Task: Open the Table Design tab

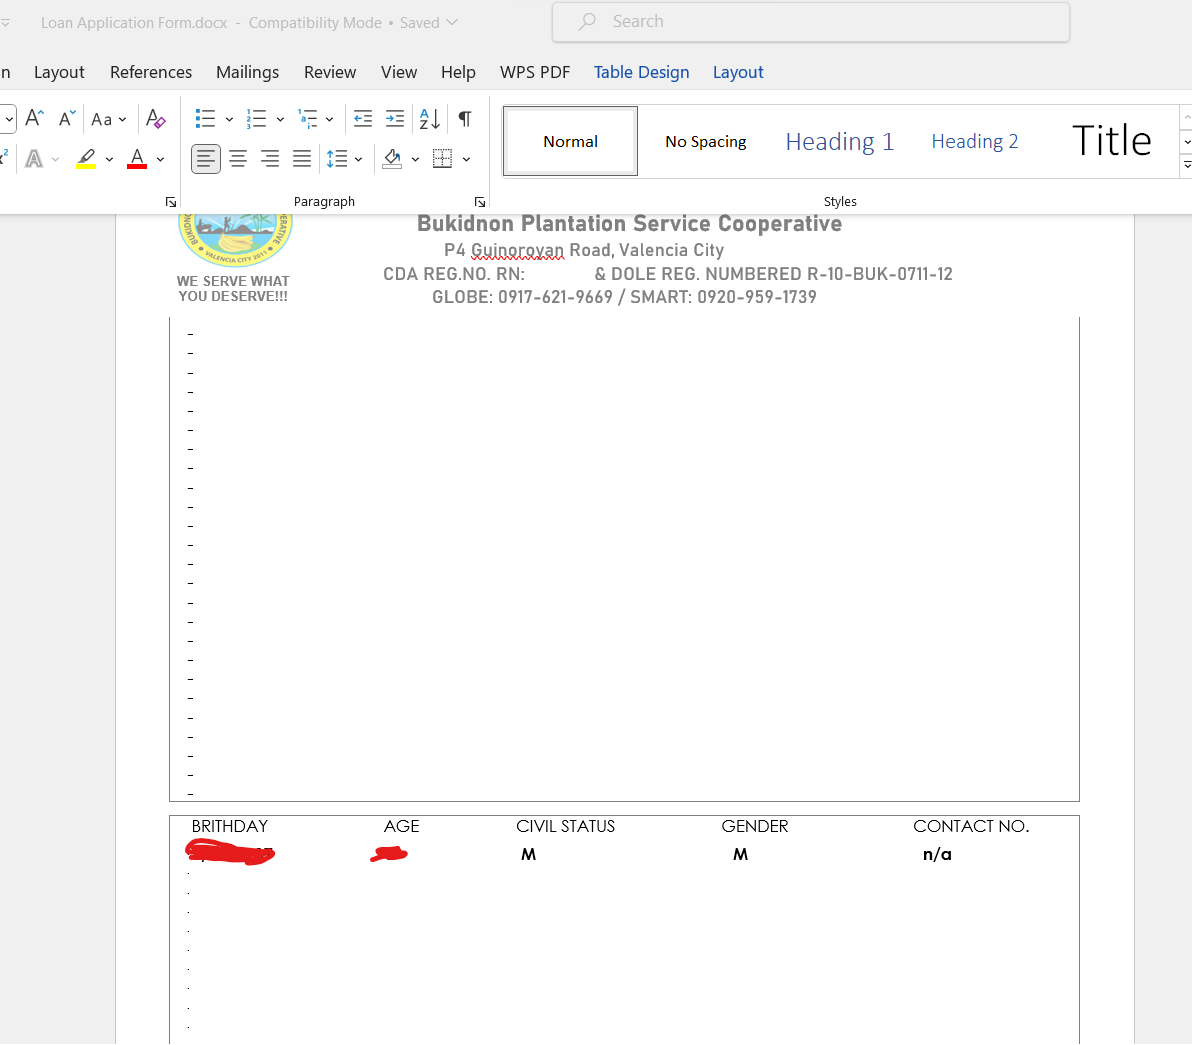Action: [641, 72]
